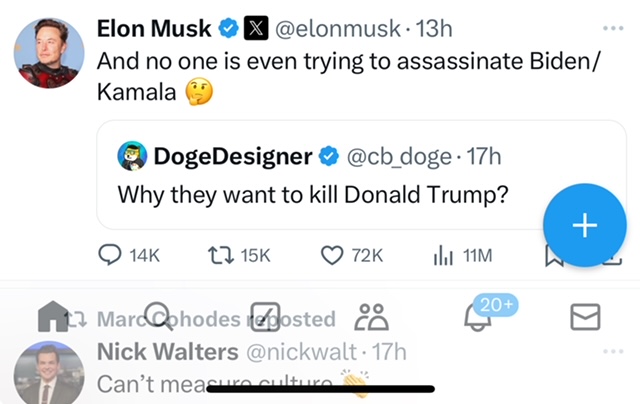Image resolution: width=640 pixels, height=404 pixels.
Task: Open the Home tab
Action: click(x=52, y=317)
